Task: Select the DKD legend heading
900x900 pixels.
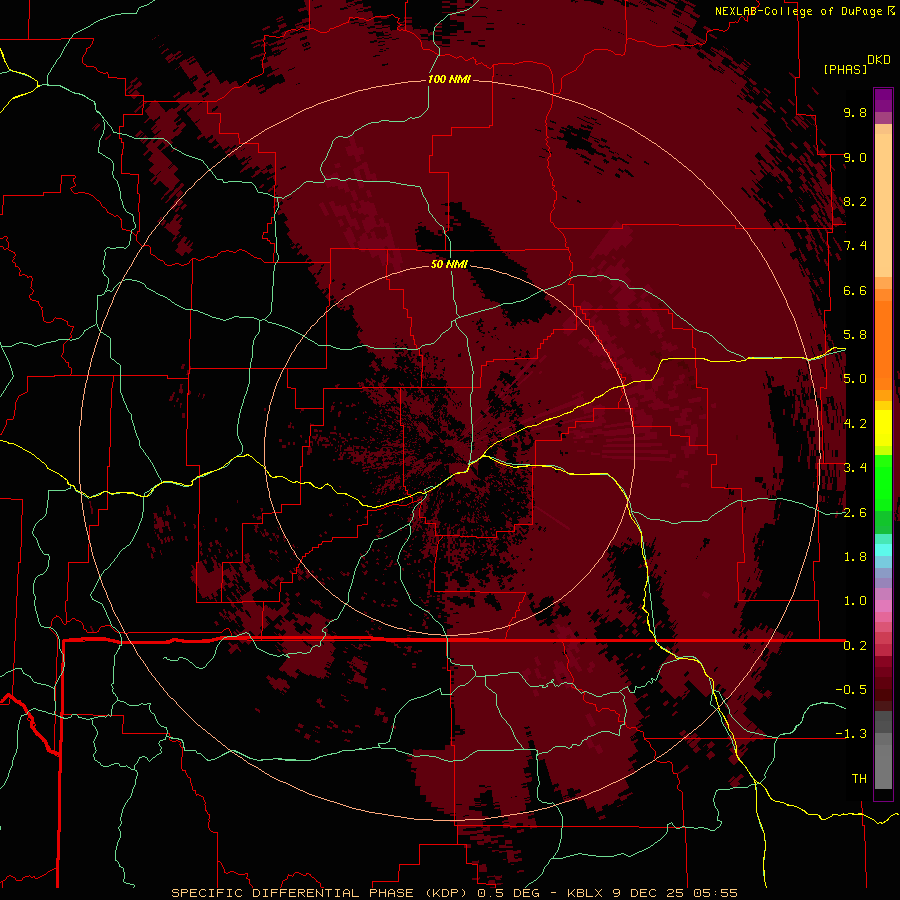Action: (879, 60)
